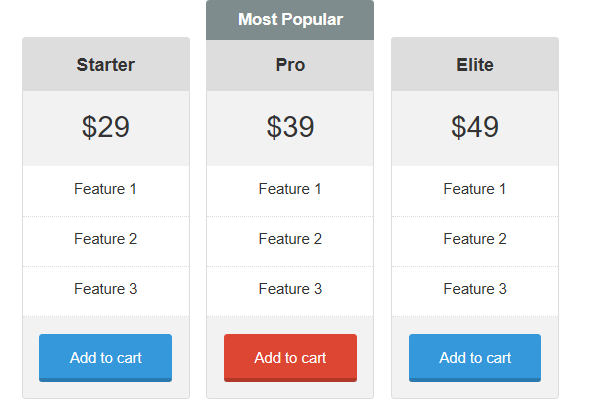Click Feature 3 in Starter plan
This screenshot has width=600, height=400.
tap(105, 289)
